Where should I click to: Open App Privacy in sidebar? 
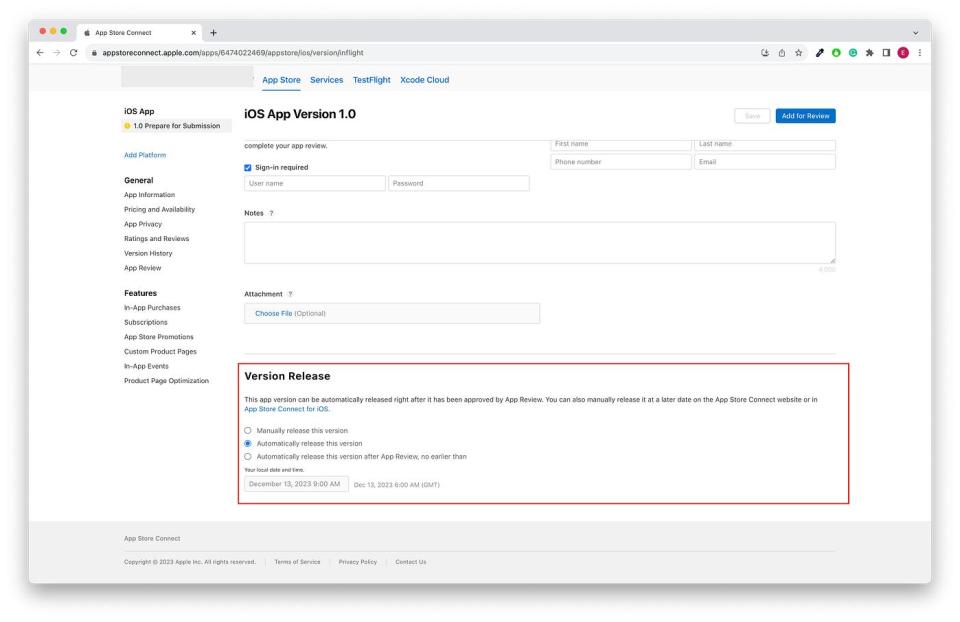pyautogui.click(x=143, y=224)
